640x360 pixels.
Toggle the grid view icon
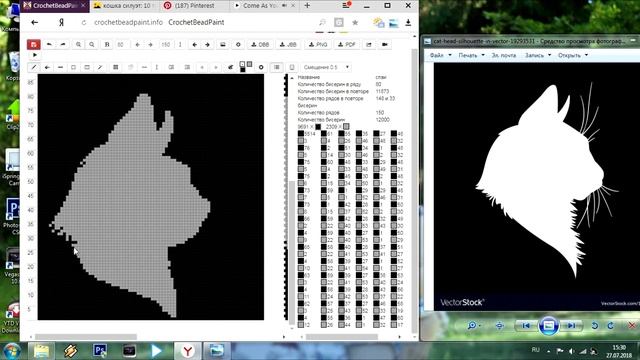click(x=116, y=67)
